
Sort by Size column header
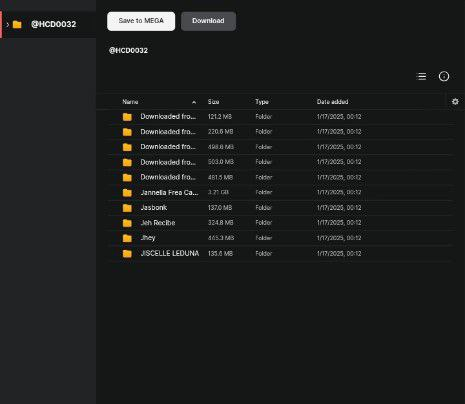tap(213, 102)
